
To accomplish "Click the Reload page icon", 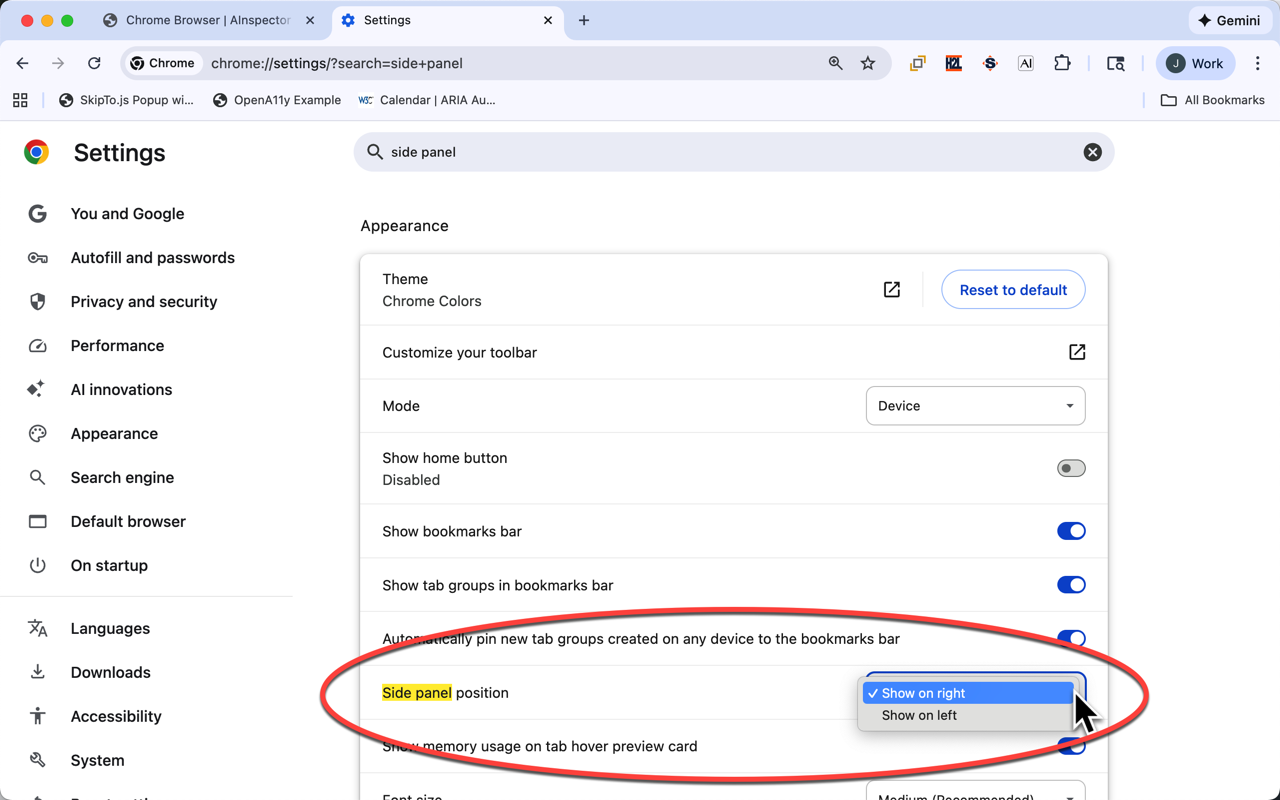I will point(94,63).
